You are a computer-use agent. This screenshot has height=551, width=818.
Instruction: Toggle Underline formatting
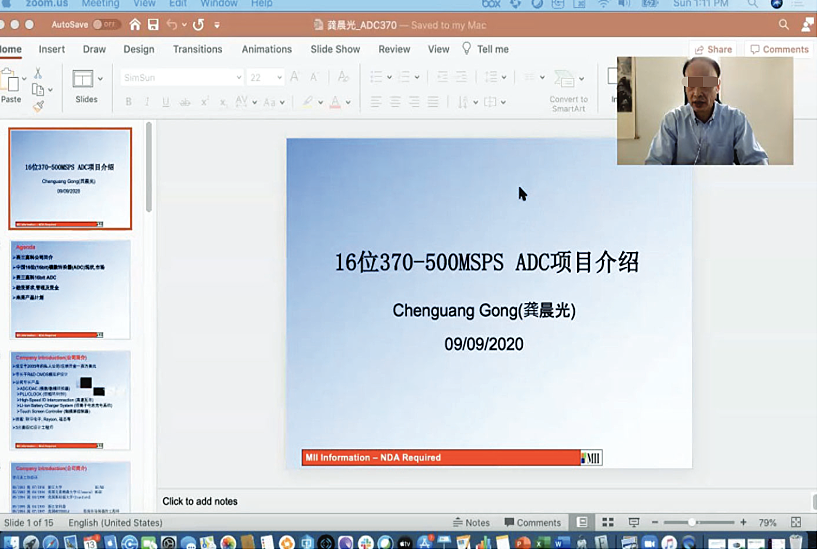(x=166, y=102)
